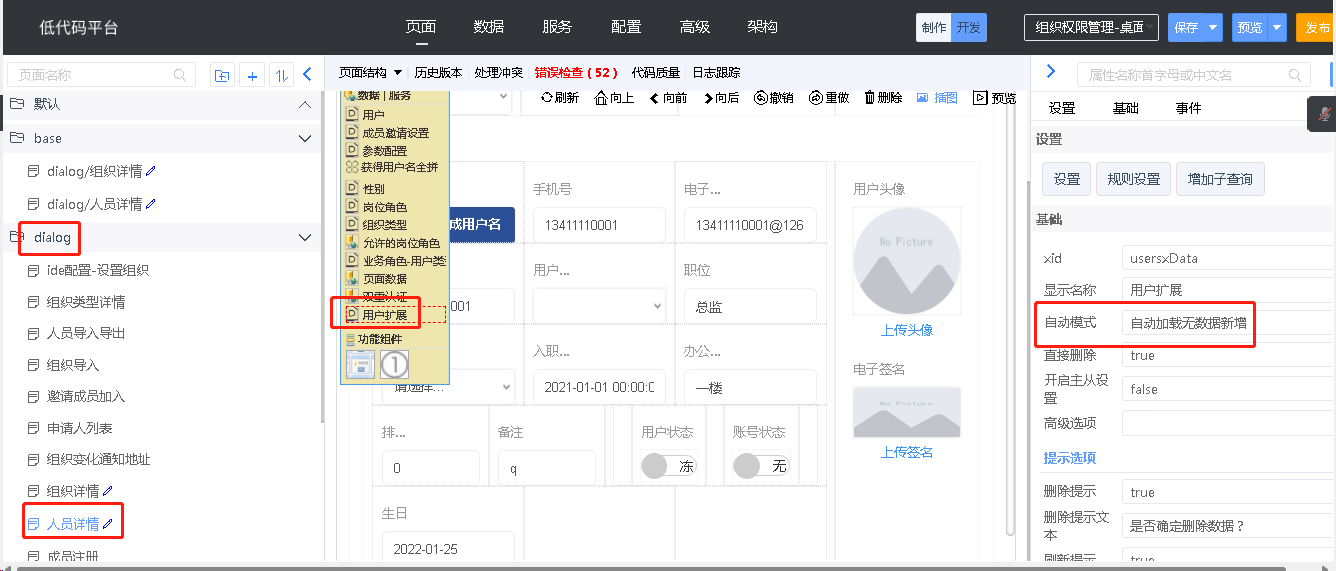Screen dimensions: 1336x571
Task: Switch to the 事件 properties tab
Action: (1188, 108)
